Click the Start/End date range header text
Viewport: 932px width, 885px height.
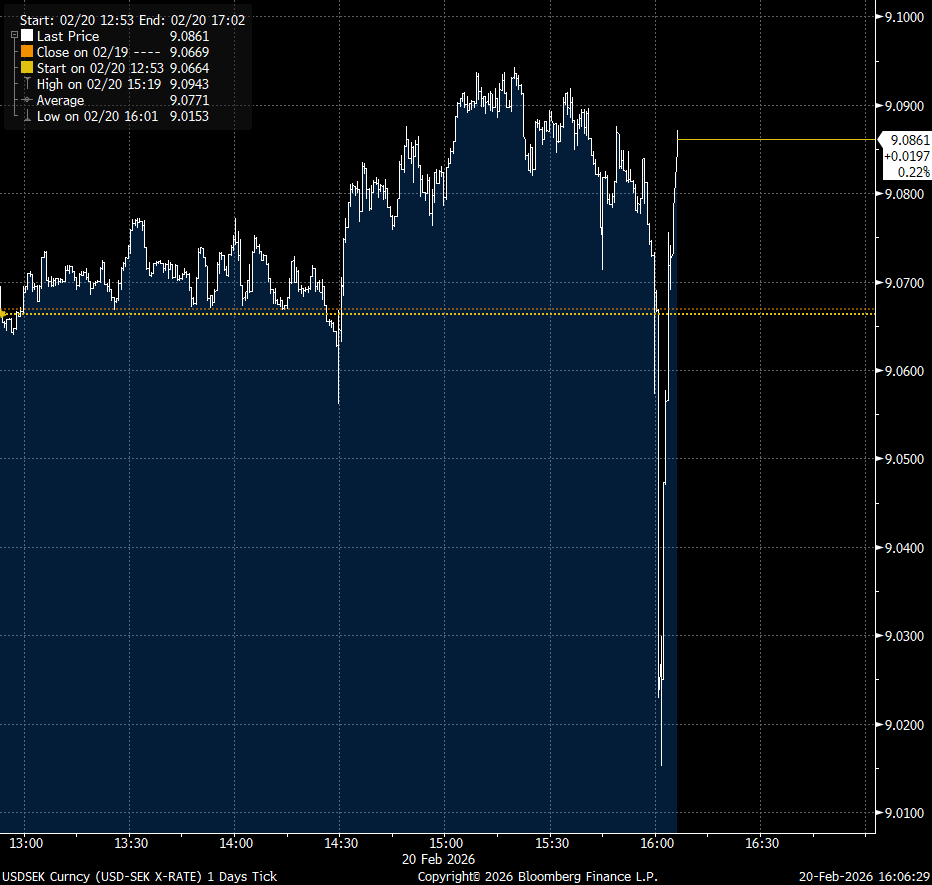coord(133,20)
